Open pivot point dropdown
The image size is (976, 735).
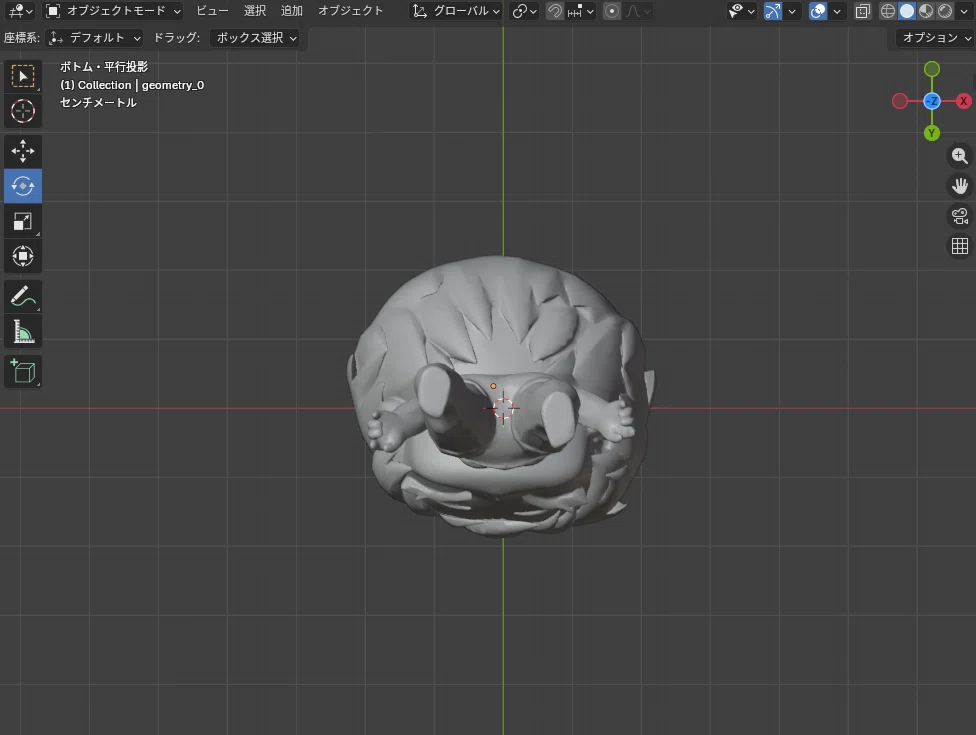(x=524, y=11)
